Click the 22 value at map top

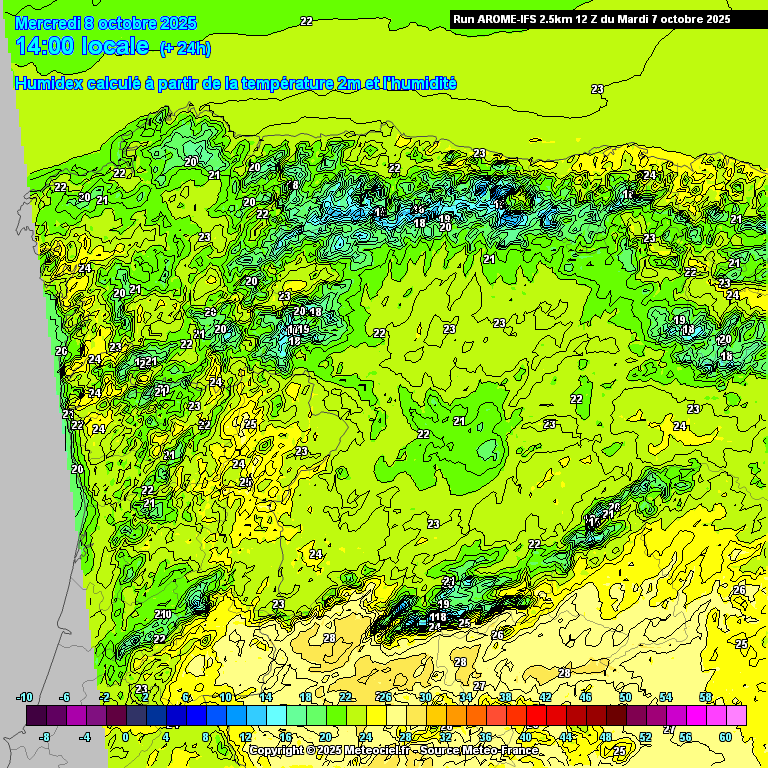306,21
